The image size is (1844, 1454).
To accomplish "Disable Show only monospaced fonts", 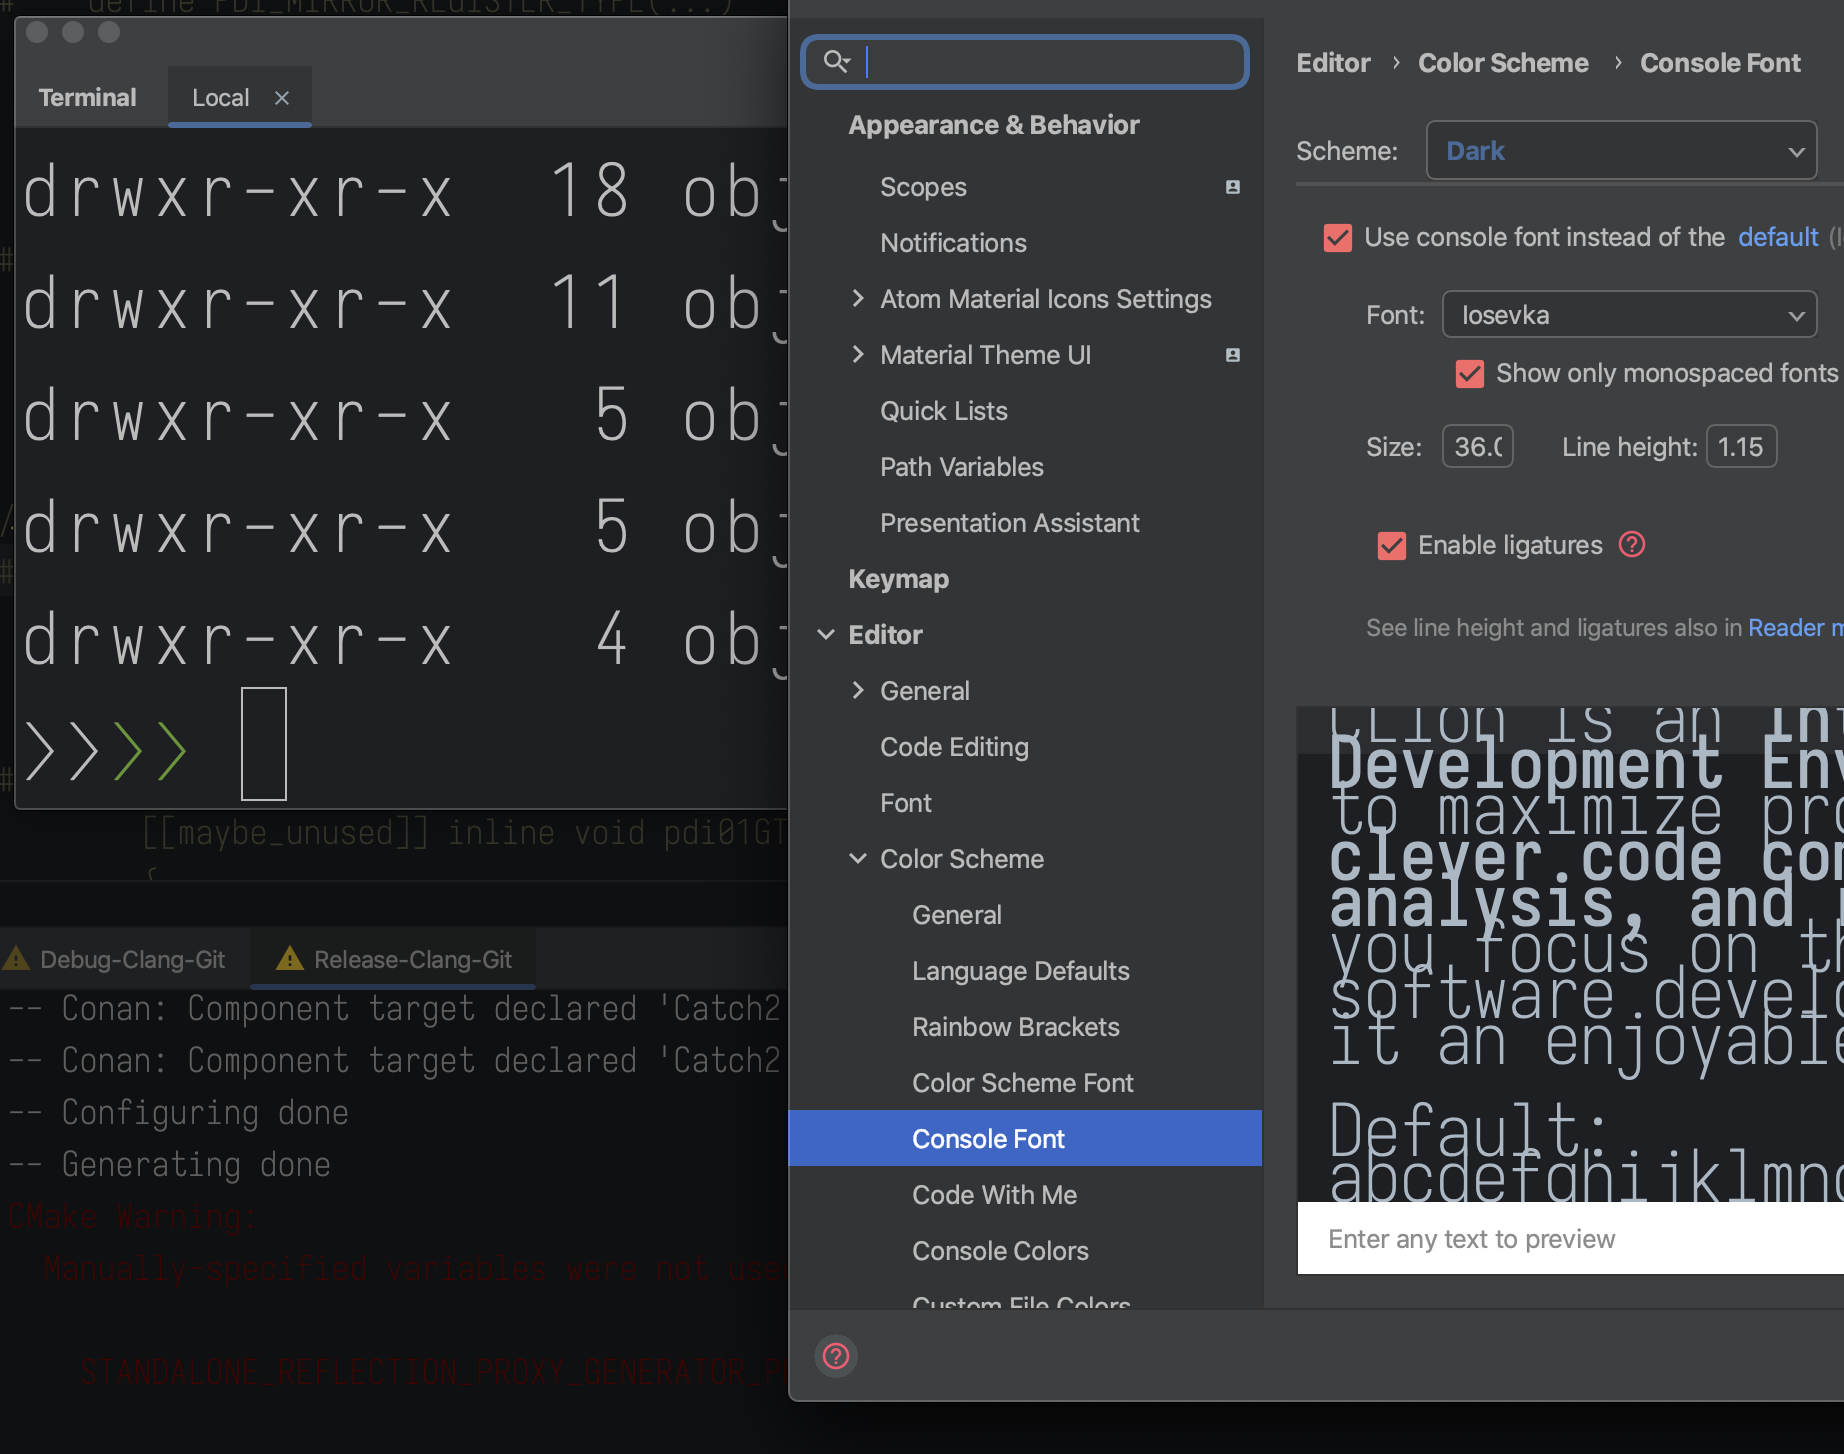I will (x=1469, y=374).
